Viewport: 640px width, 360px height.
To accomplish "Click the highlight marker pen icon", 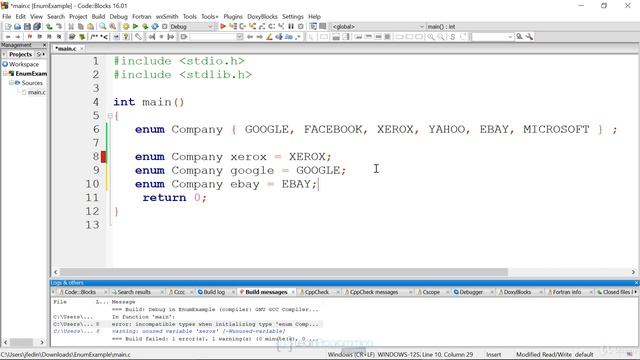I will pyautogui.click(x=269, y=37).
